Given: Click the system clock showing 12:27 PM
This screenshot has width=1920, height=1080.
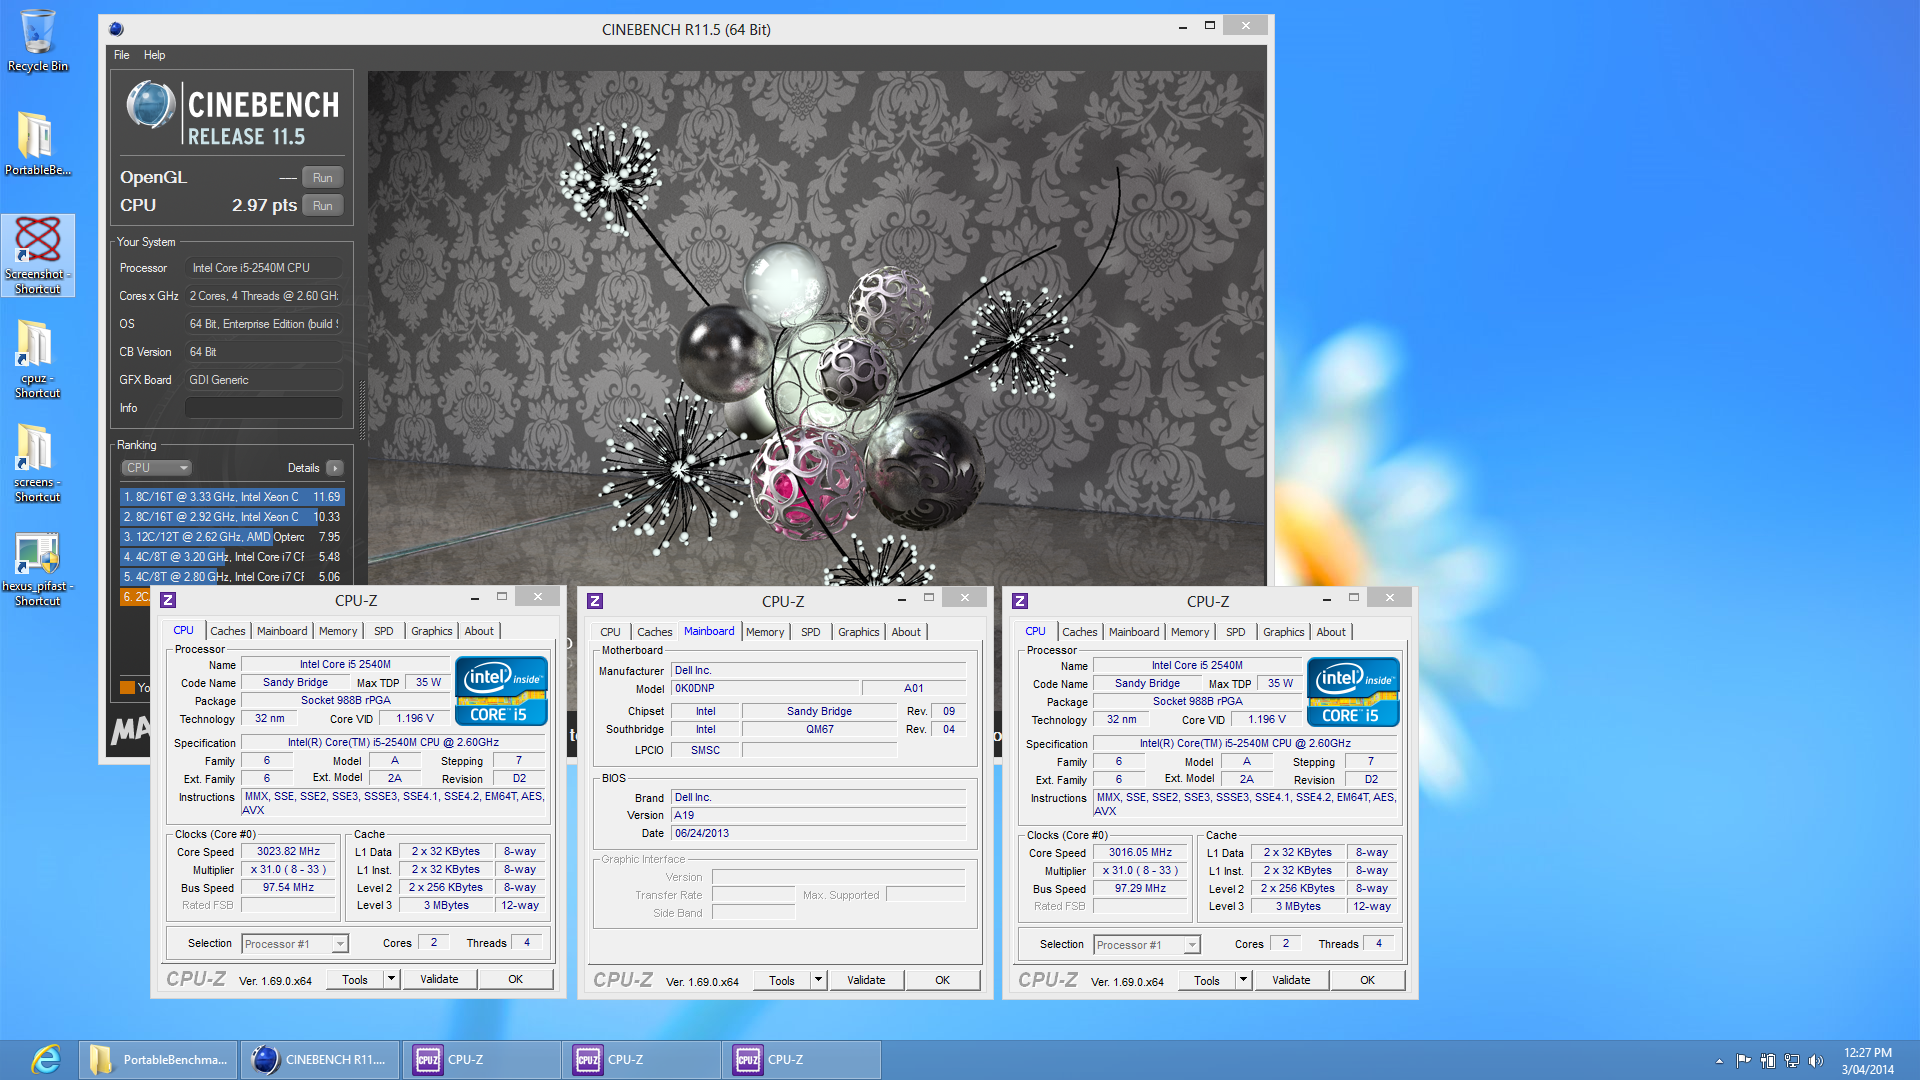Looking at the screenshot, I should pyautogui.click(x=1868, y=1060).
